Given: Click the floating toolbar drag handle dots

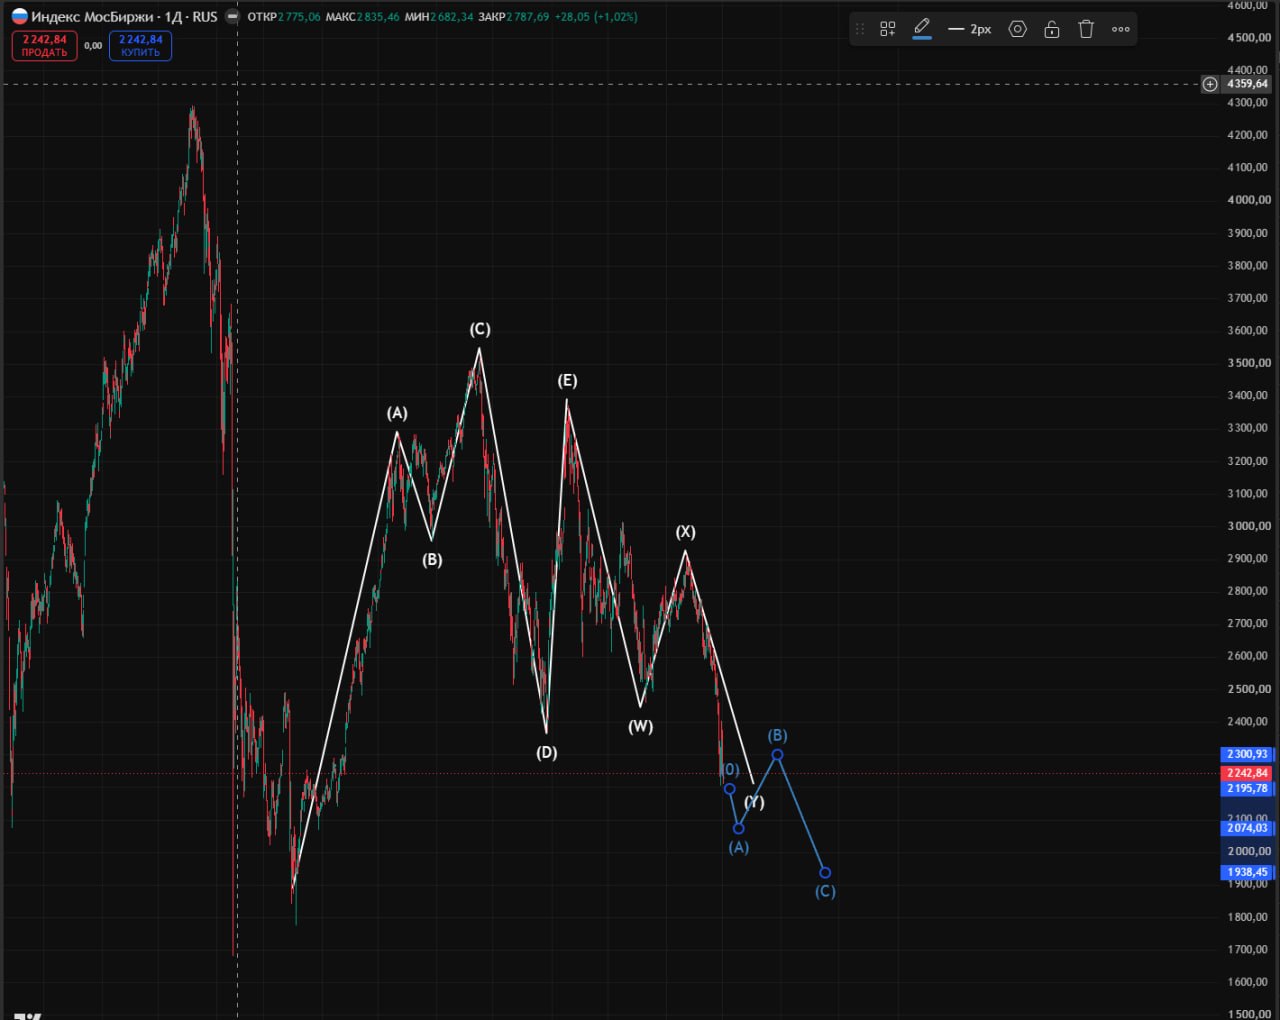Looking at the screenshot, I should click(859, 29).
